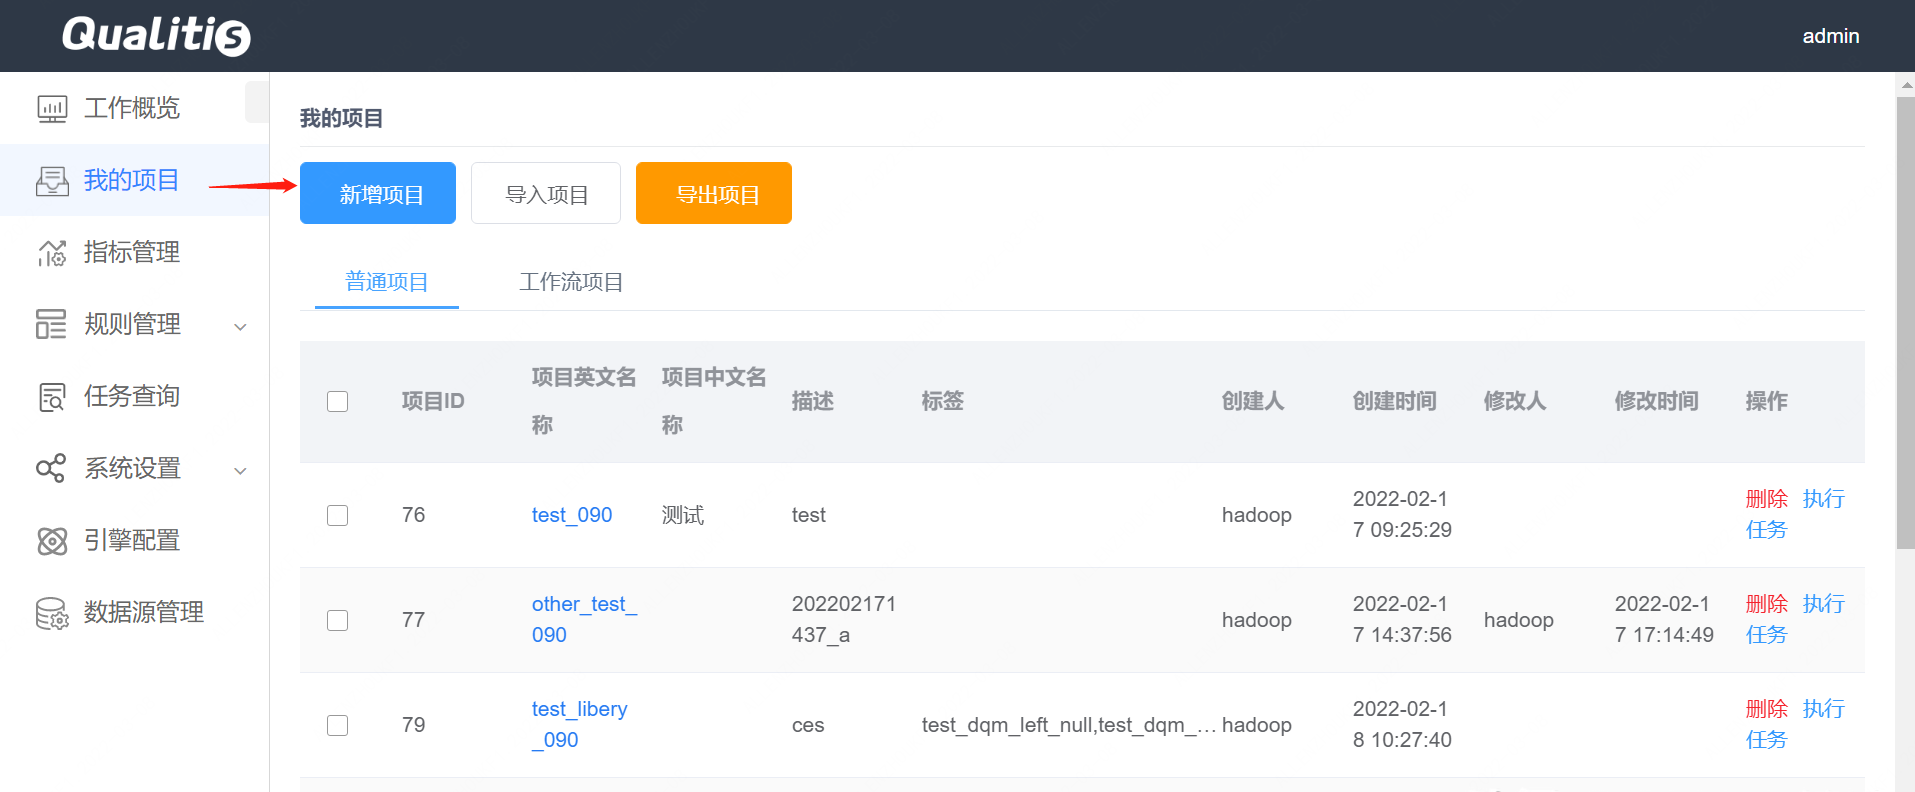Click the scrollbar up arrow
1915x792 pixels.
click(1906, 85)
